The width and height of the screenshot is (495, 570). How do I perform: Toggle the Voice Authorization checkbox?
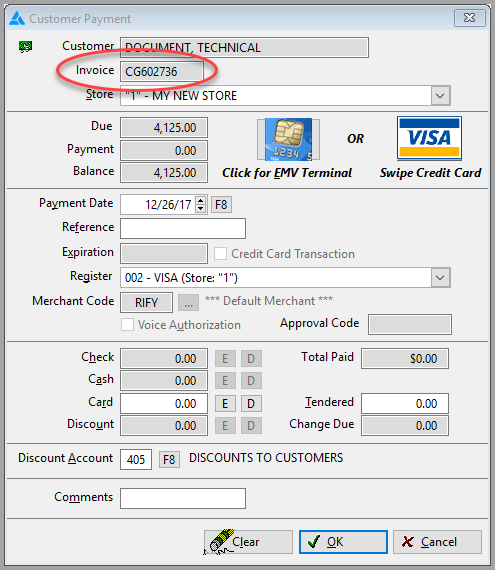[127, 325]
